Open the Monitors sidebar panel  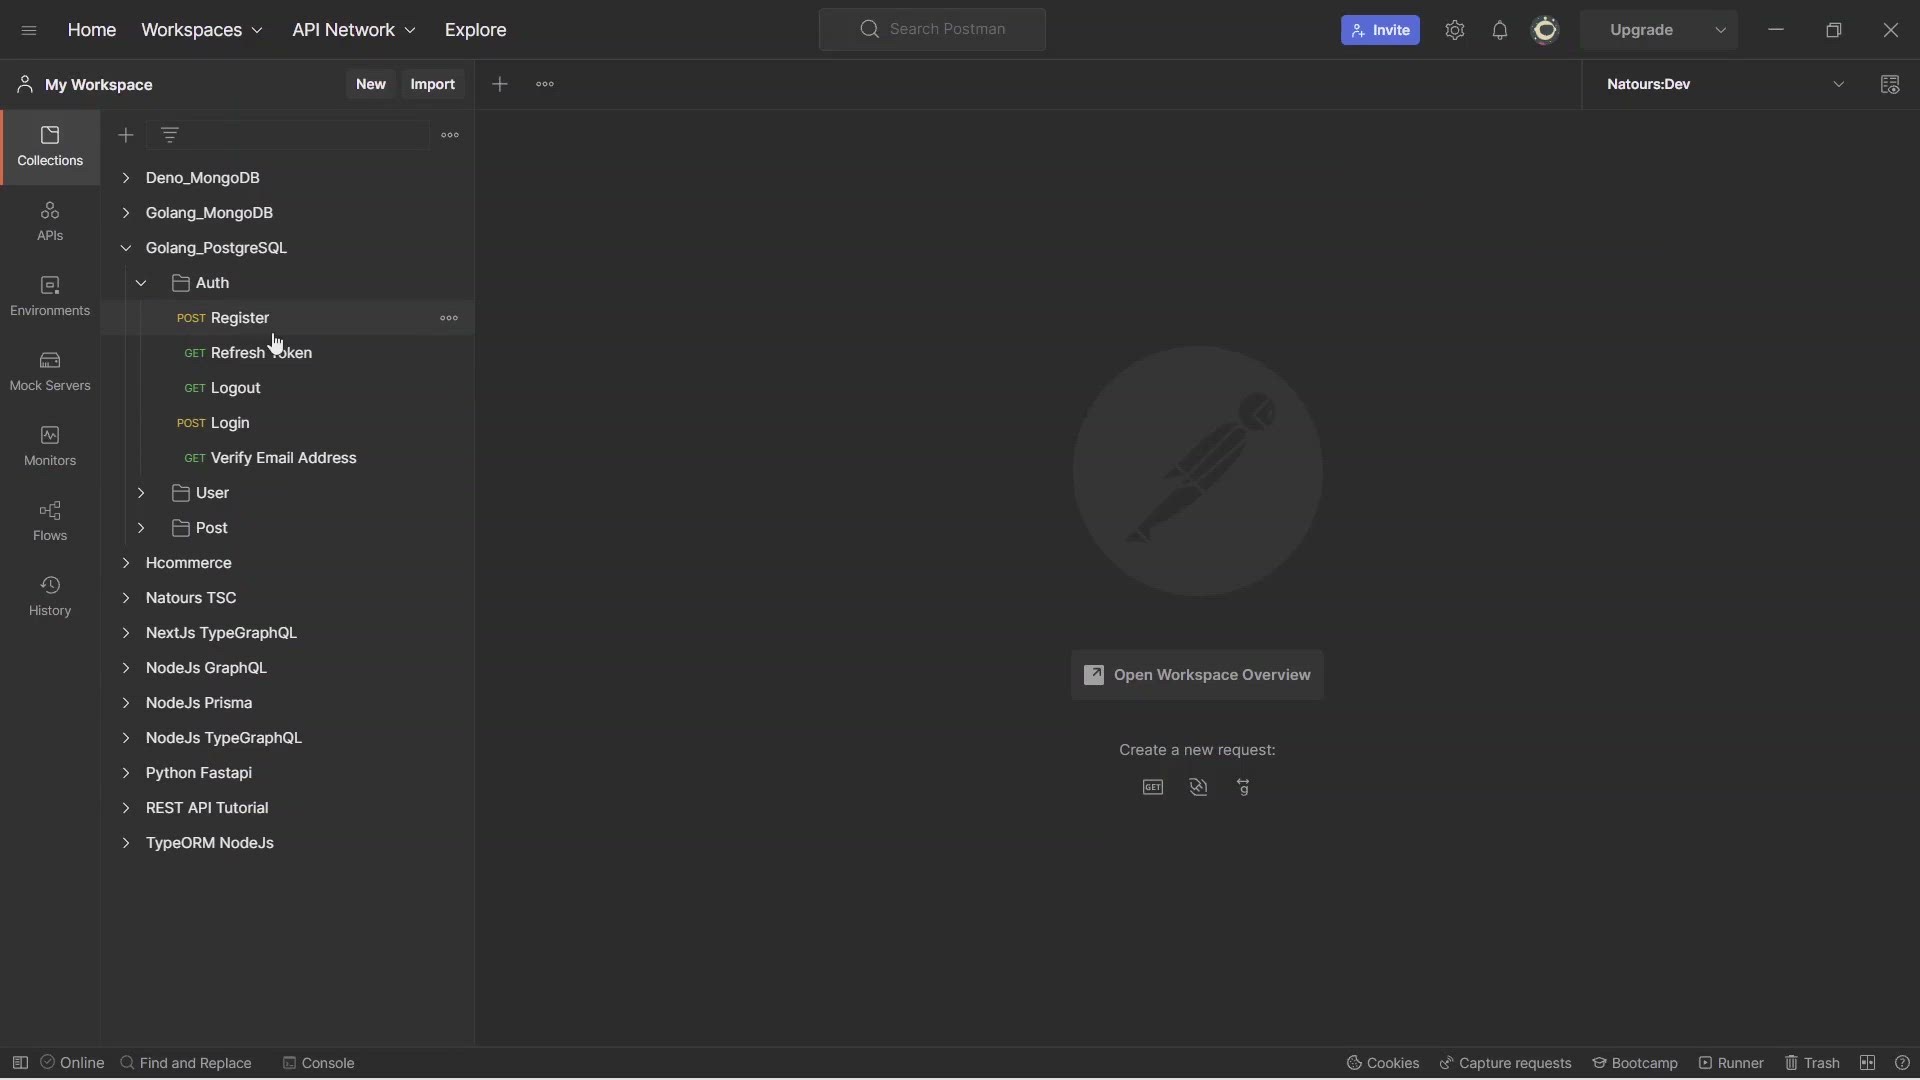coord(50,446)
